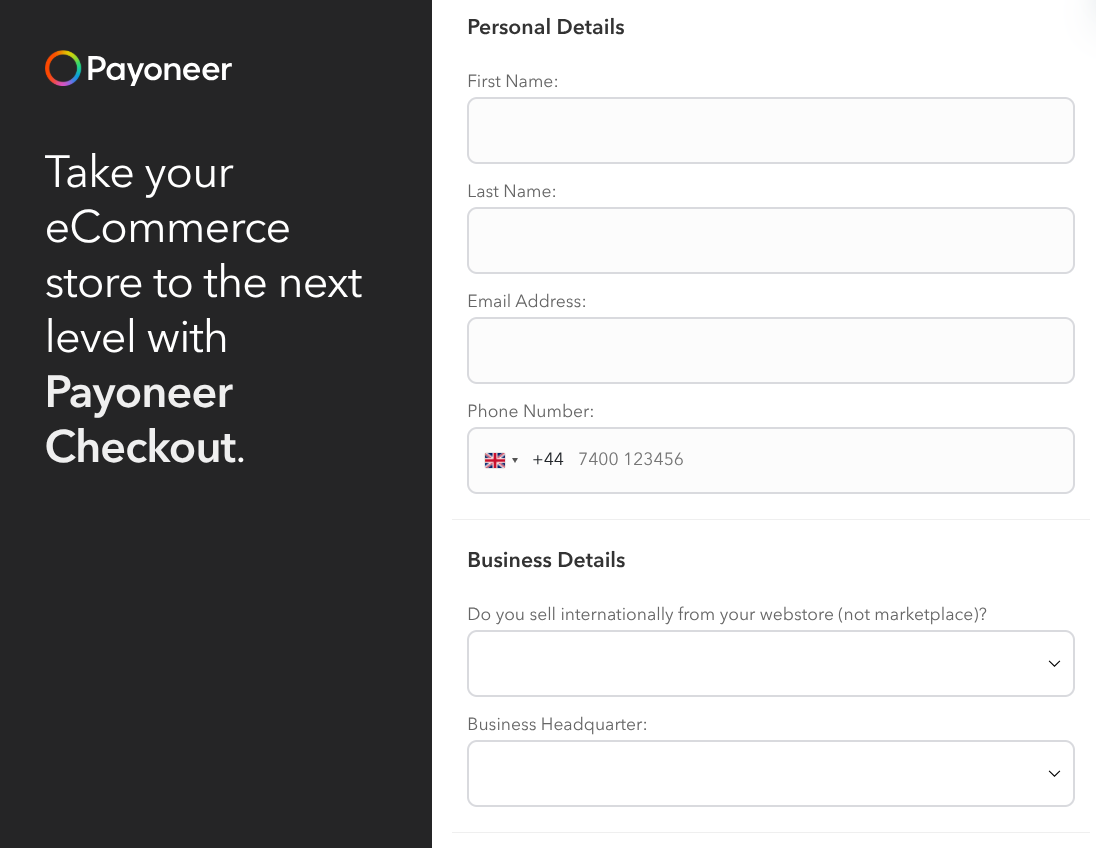Viewport: 1096px width, 848px height.
Task: Click chevron in sell internationally dropdown
Action: (x=1054, y=663)
